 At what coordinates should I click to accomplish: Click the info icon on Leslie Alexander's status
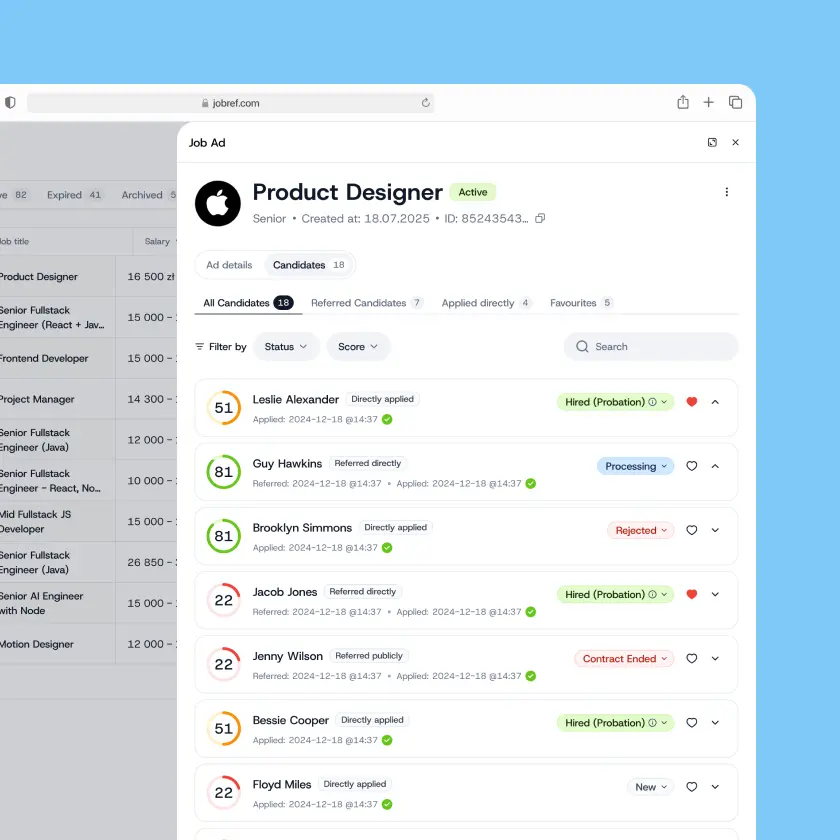[652, 402]
